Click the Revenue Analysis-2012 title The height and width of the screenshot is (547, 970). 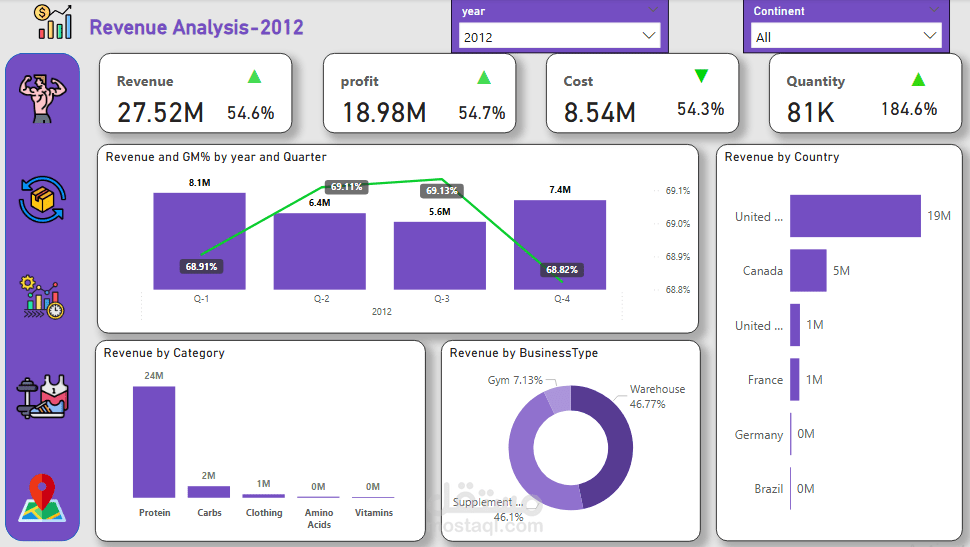point(197,27)
